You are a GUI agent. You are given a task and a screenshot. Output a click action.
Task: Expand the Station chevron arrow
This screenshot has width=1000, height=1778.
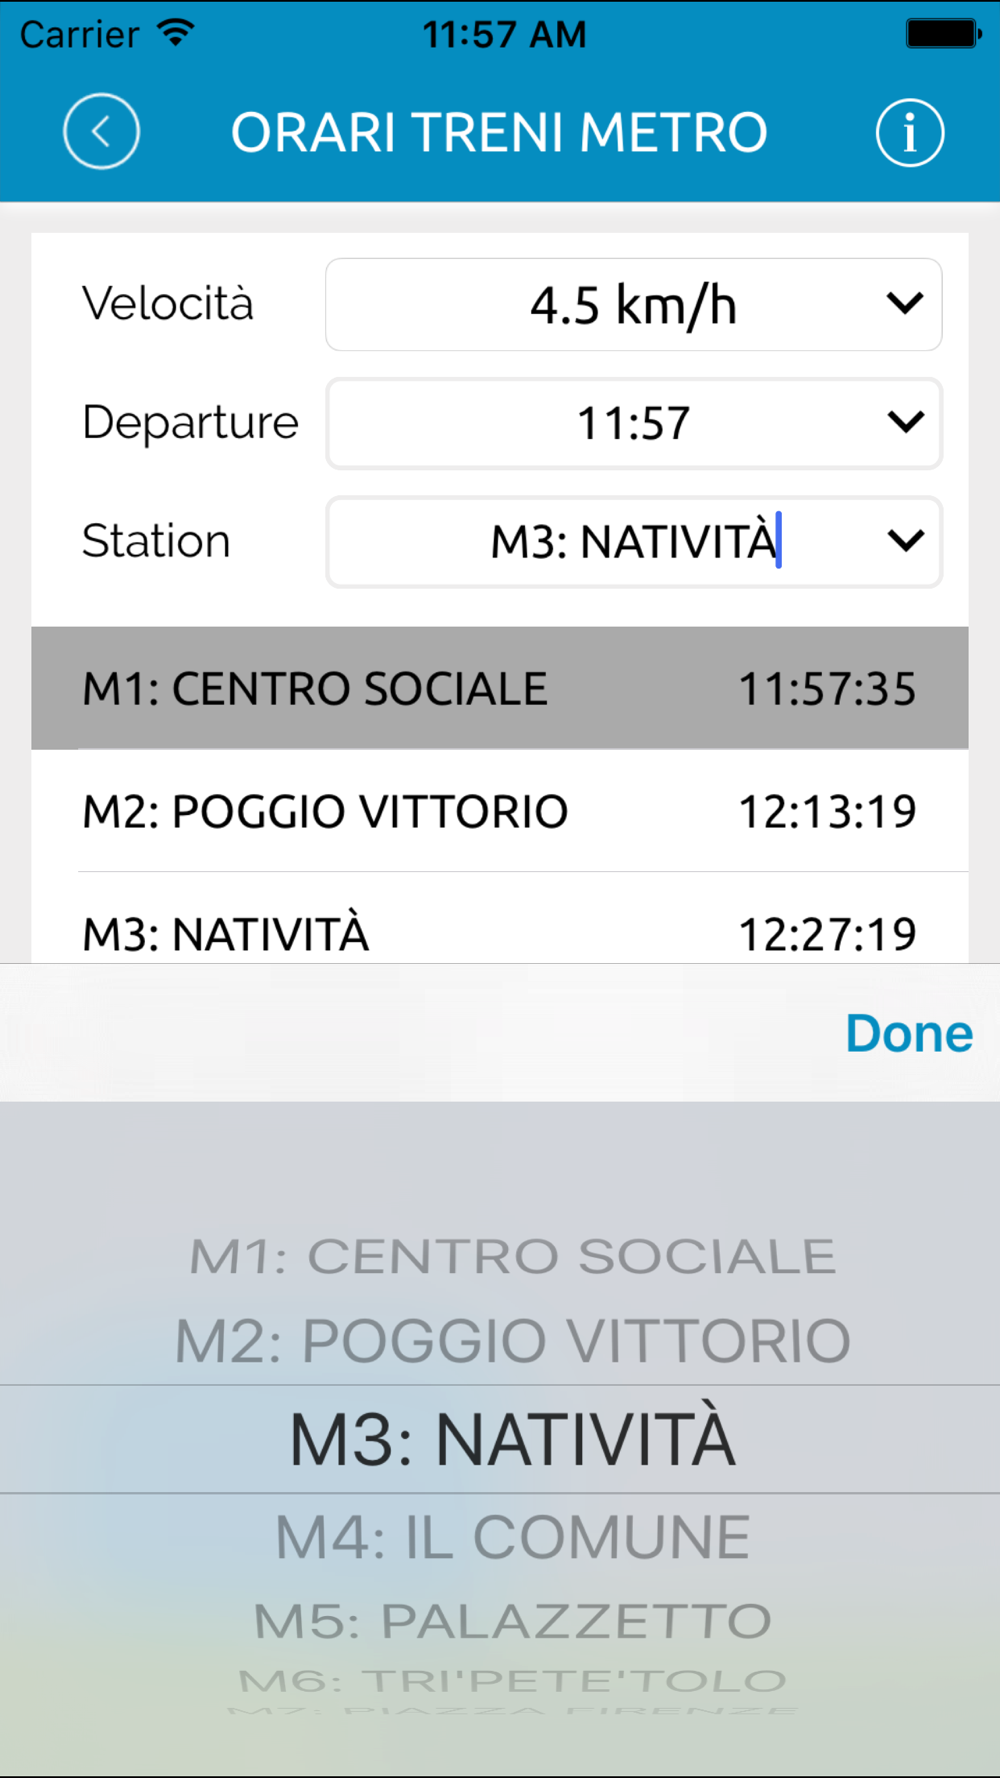click(905, 541)
